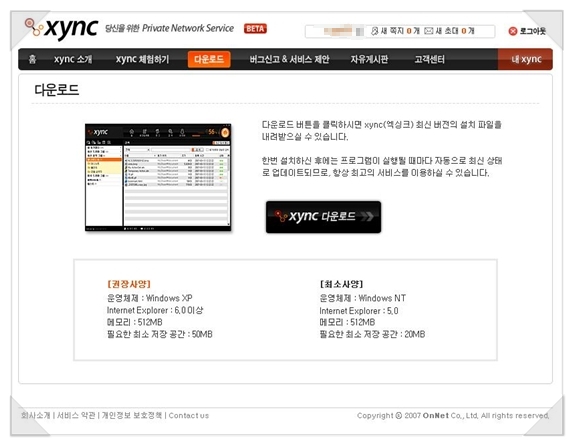Open 버그신고 & 서비스 제안 menu

(289, 59)
